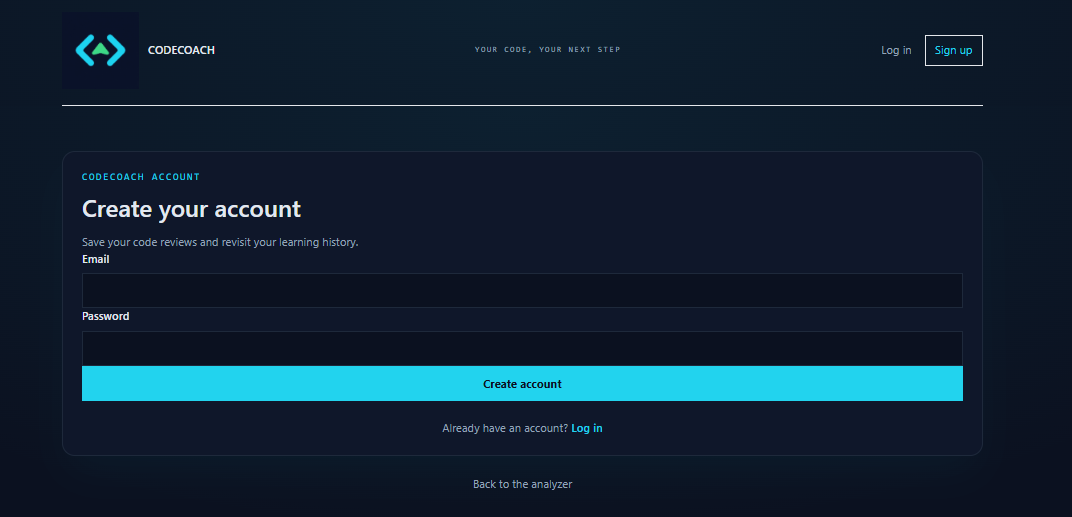Follow the Log in link below form

click(x=587, y=428)
